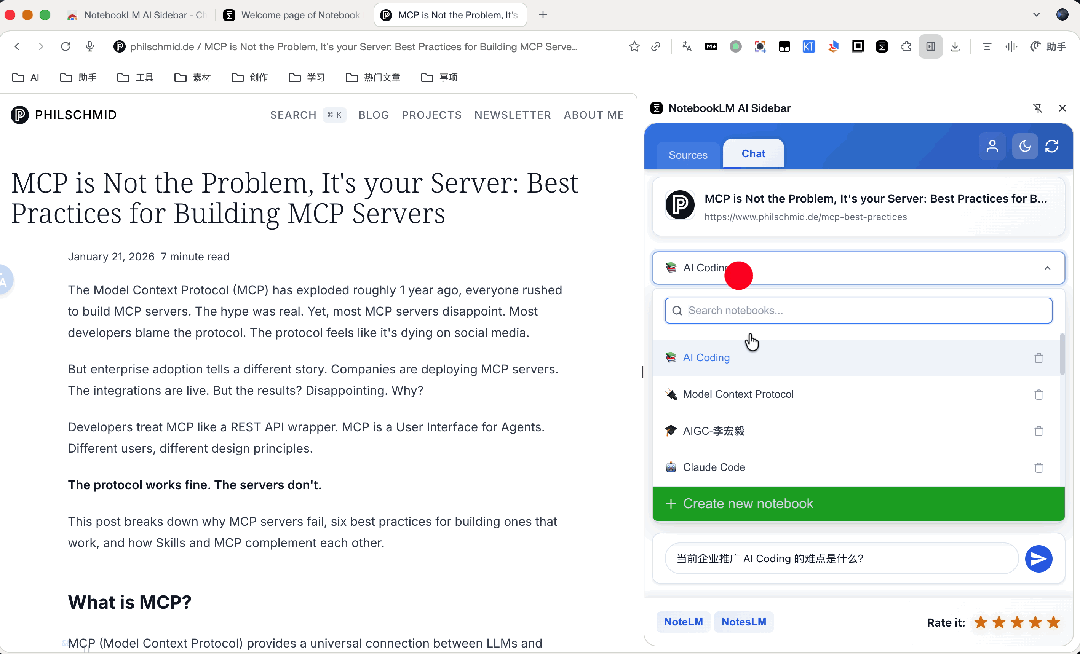
Task: Open browser downloads
Action: coord(955,47)
